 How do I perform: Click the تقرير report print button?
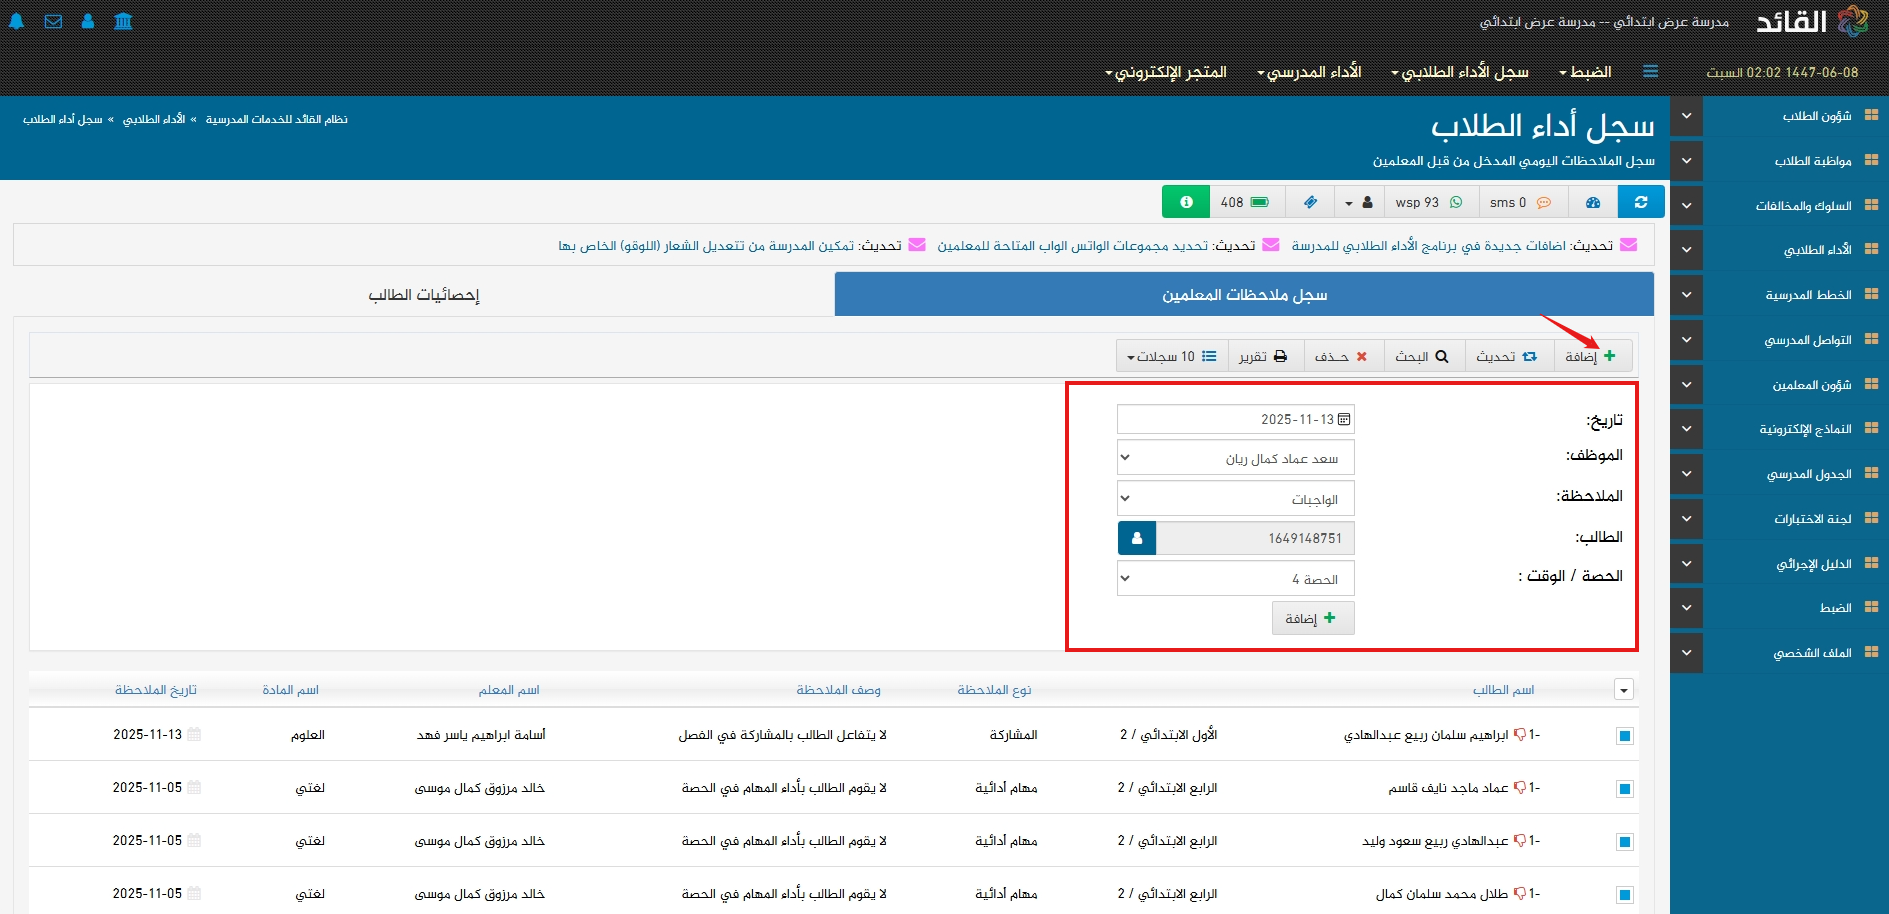tap(1263, 356)
